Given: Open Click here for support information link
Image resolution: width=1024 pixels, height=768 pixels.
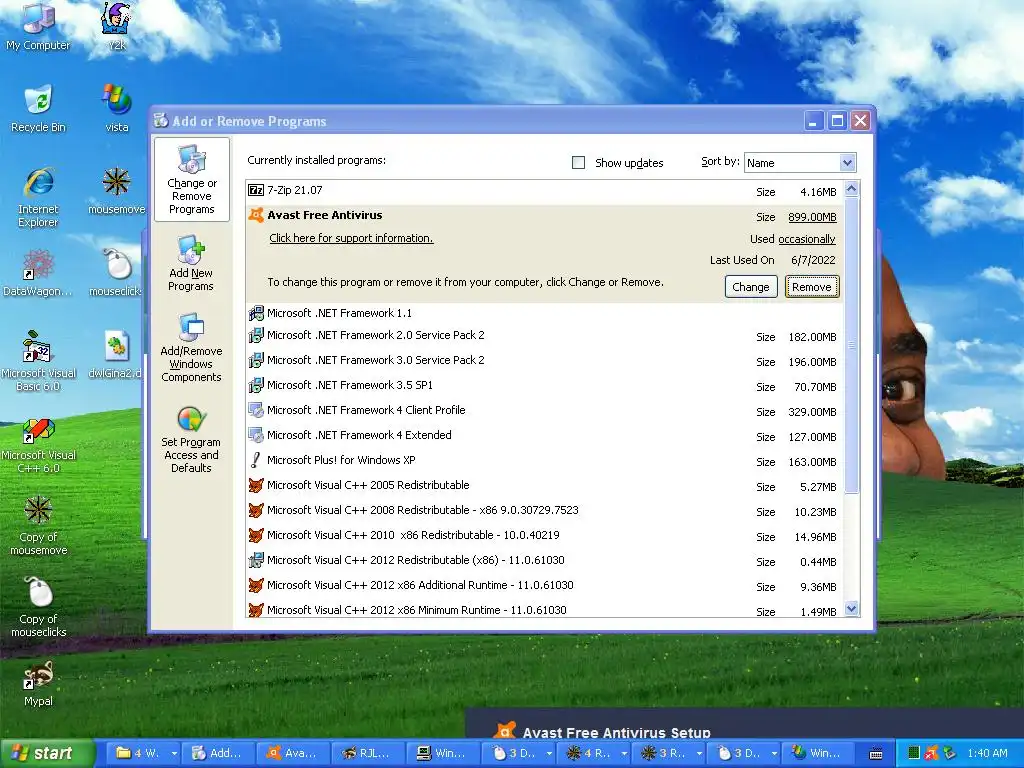Looking at the screenshot, I should pos(351,238).
